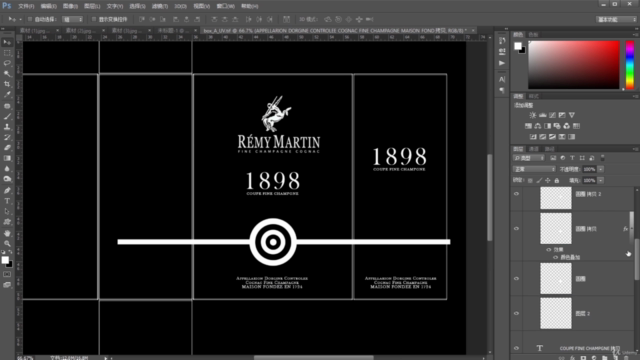640x360 pixels.
Task: Select the Brush tool
Action: [7, 116]
